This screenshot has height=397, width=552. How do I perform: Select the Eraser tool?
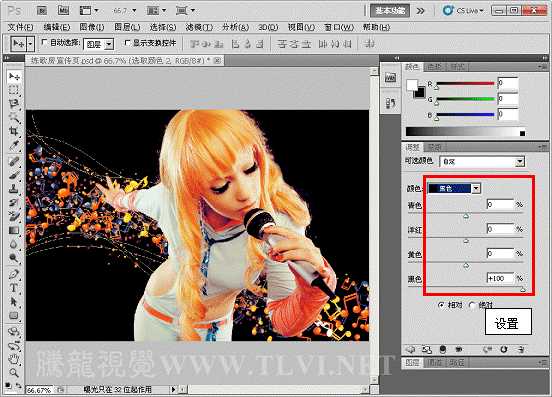[x=14, y=216]
